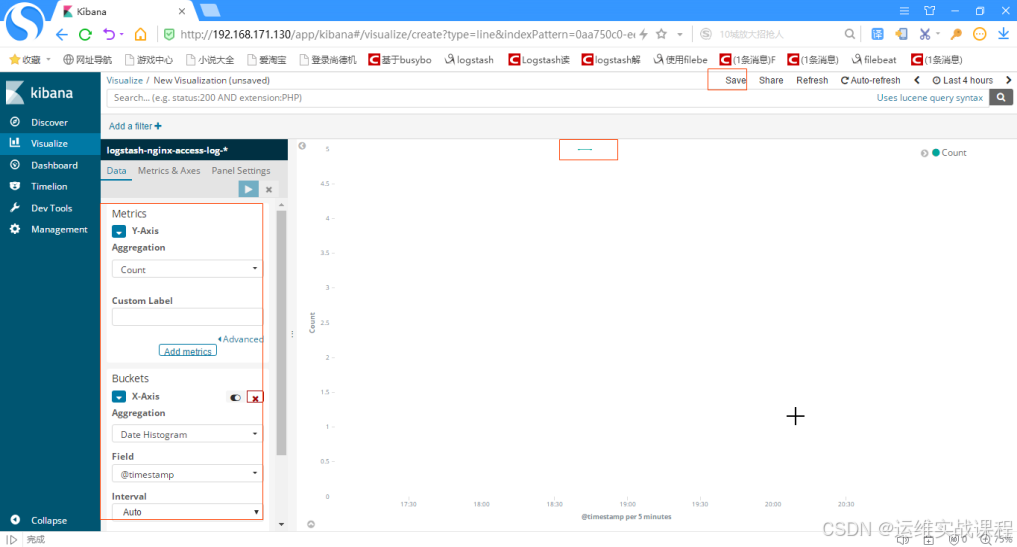Click the Kibana logo

point(40,92)
